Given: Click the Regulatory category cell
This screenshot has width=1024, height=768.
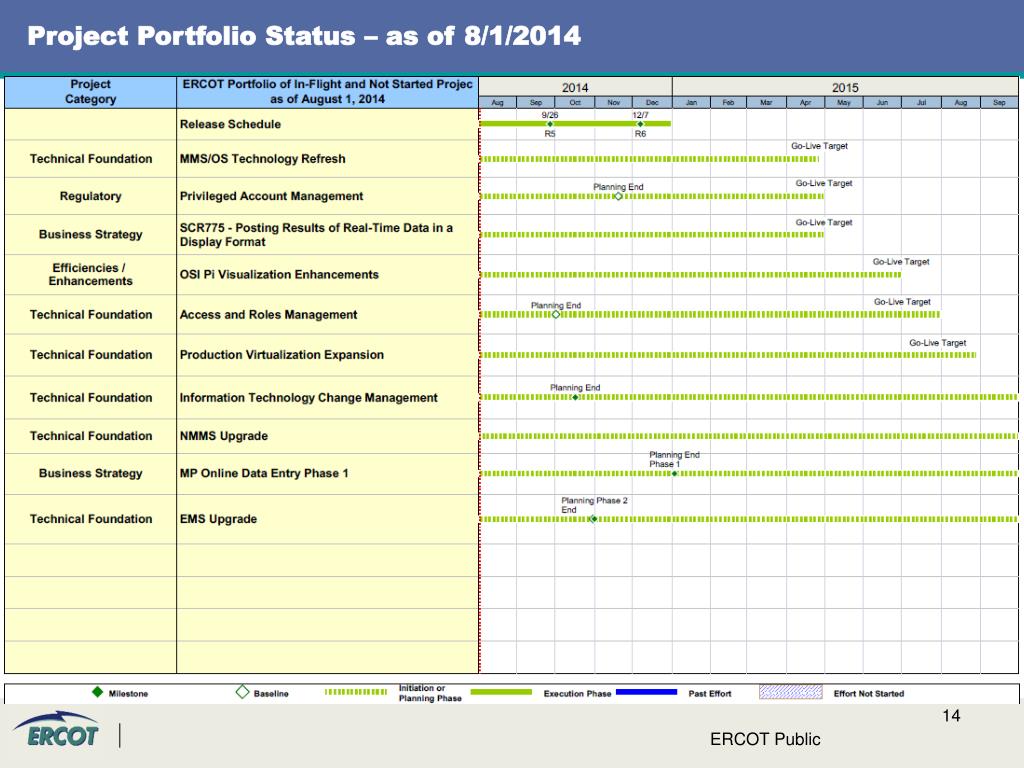Looking at the screenshot, I should 91,196.
